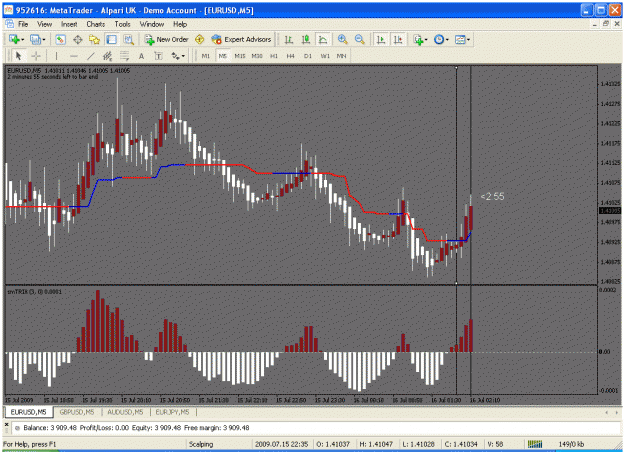The height and width of the screenshot is (452, 625).
Task: Click the '149/0 kb' connection status
Action: point(571,444)
